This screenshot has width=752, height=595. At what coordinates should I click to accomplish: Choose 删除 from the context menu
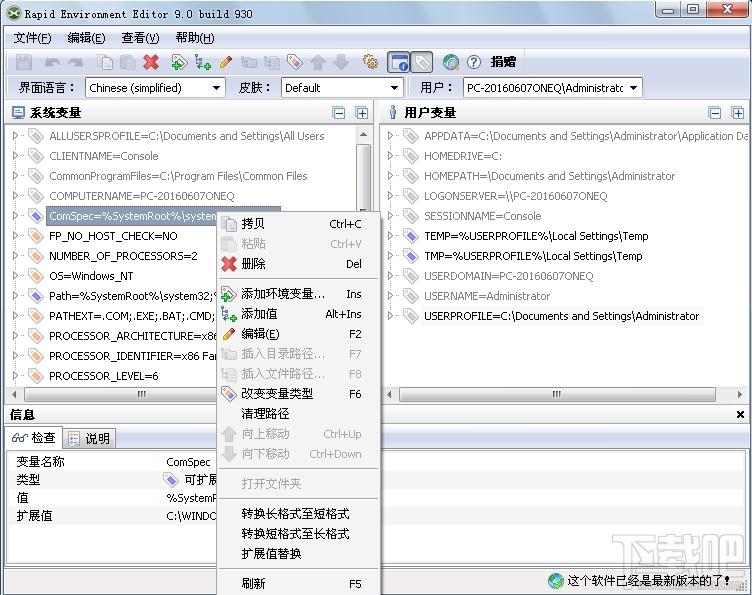coord(298,264)
